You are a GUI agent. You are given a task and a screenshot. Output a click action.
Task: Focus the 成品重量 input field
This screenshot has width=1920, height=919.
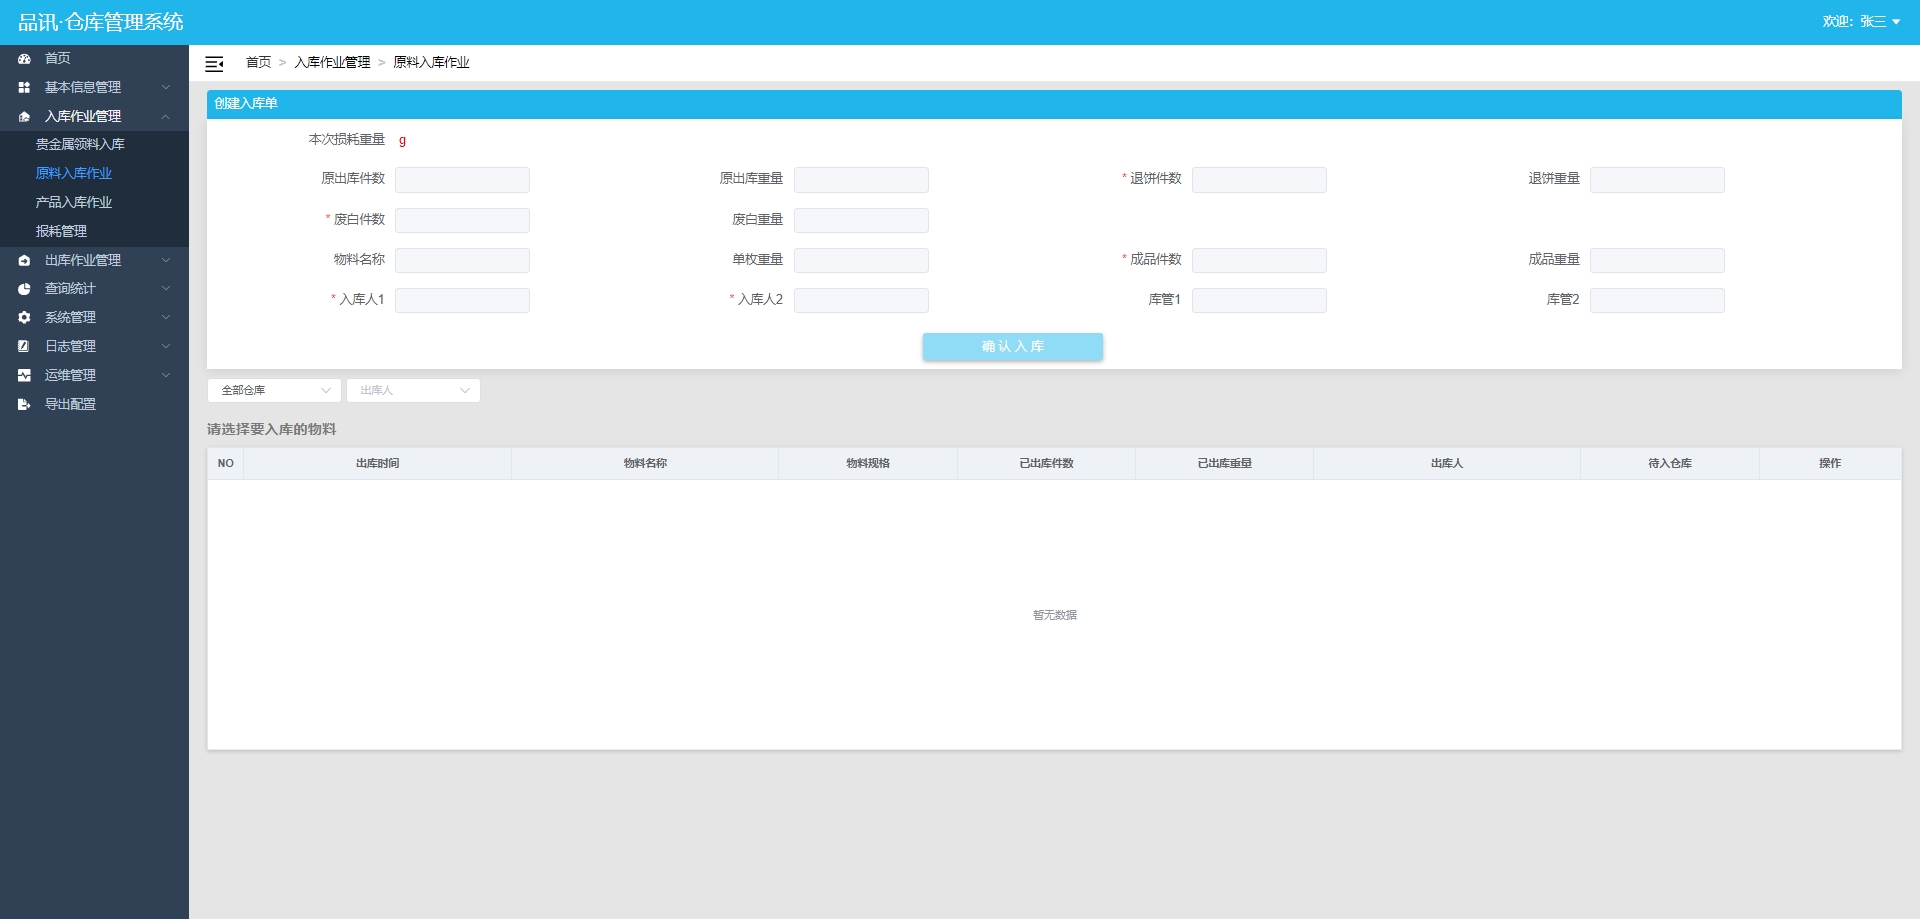coord(1657,260)
